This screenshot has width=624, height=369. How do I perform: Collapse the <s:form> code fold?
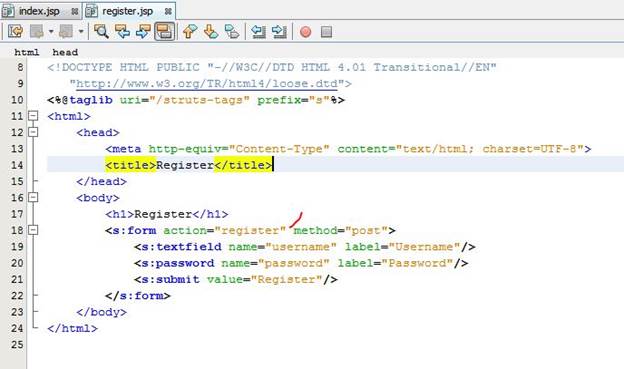click(33, 230)
